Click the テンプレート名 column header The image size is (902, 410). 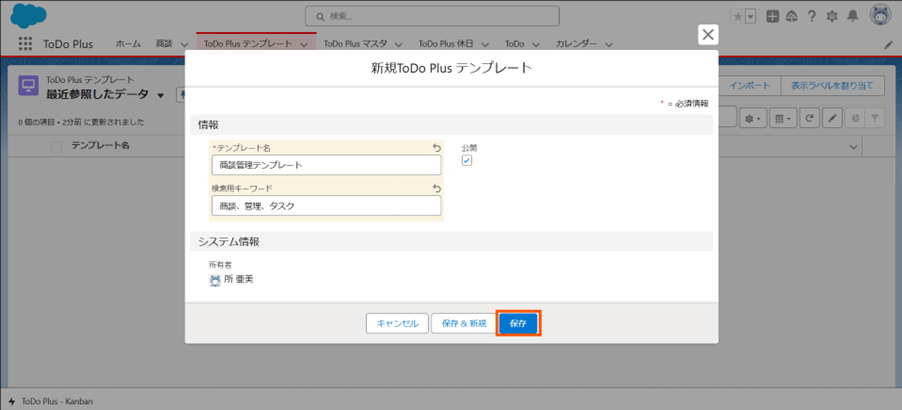pyautogui.click(x=100, y=146)
